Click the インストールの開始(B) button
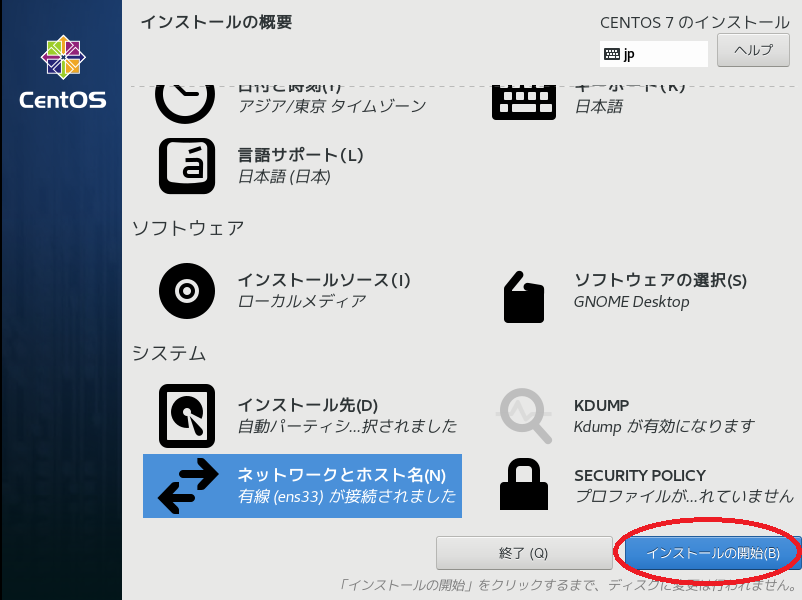The height and width of the screenshot is (600, 802). (713, 553)
